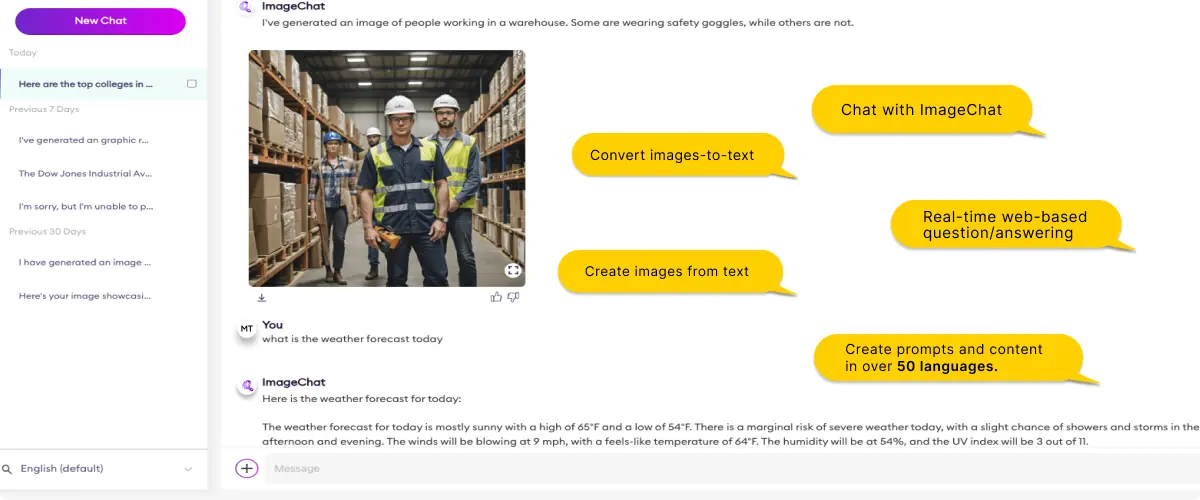
Task: Open chat 'The Dow Jones Industrial Av...'
Action: 85,173
